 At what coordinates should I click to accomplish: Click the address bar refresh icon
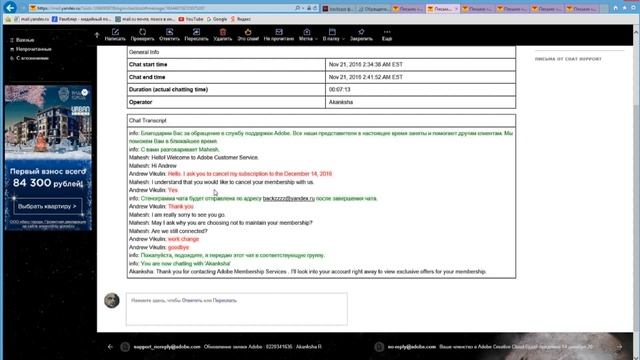tap(314, 8)
